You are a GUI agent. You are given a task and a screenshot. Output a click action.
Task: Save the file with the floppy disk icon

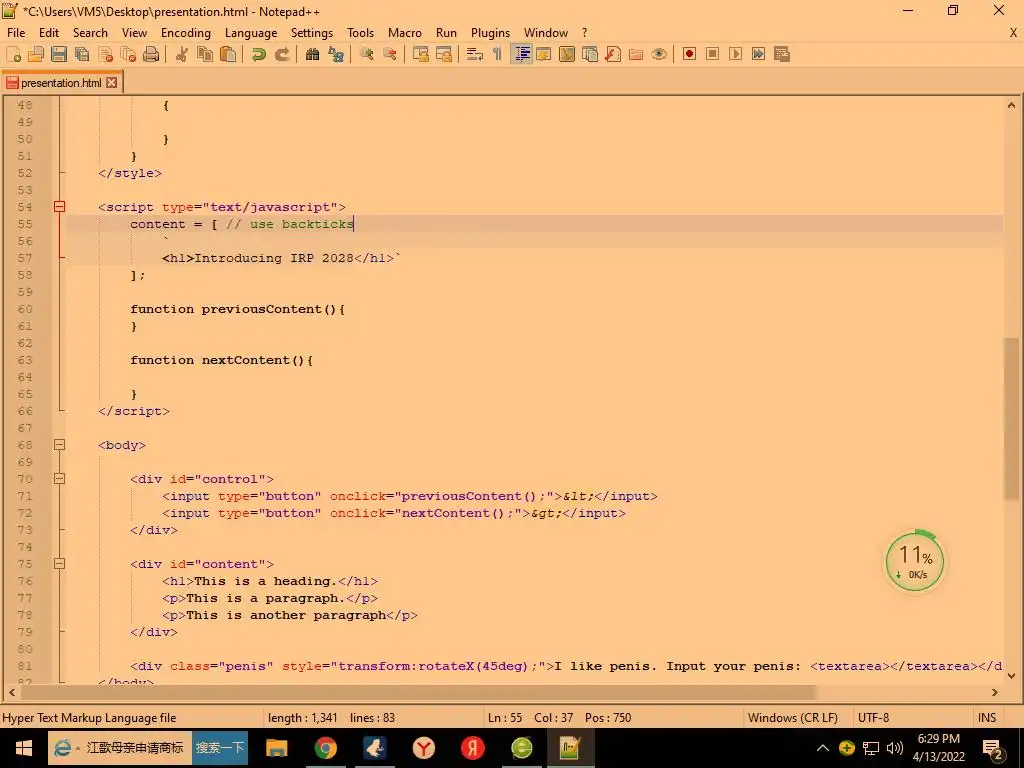coord(59,54)
